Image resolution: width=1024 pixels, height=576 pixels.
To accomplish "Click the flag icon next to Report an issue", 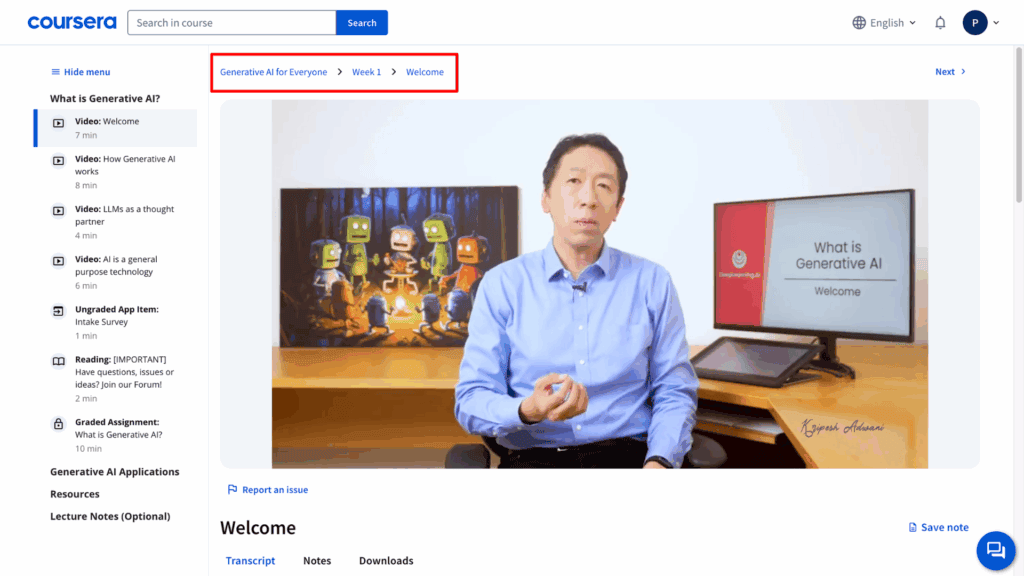I will pyautogui.click(x=234, y=489).
